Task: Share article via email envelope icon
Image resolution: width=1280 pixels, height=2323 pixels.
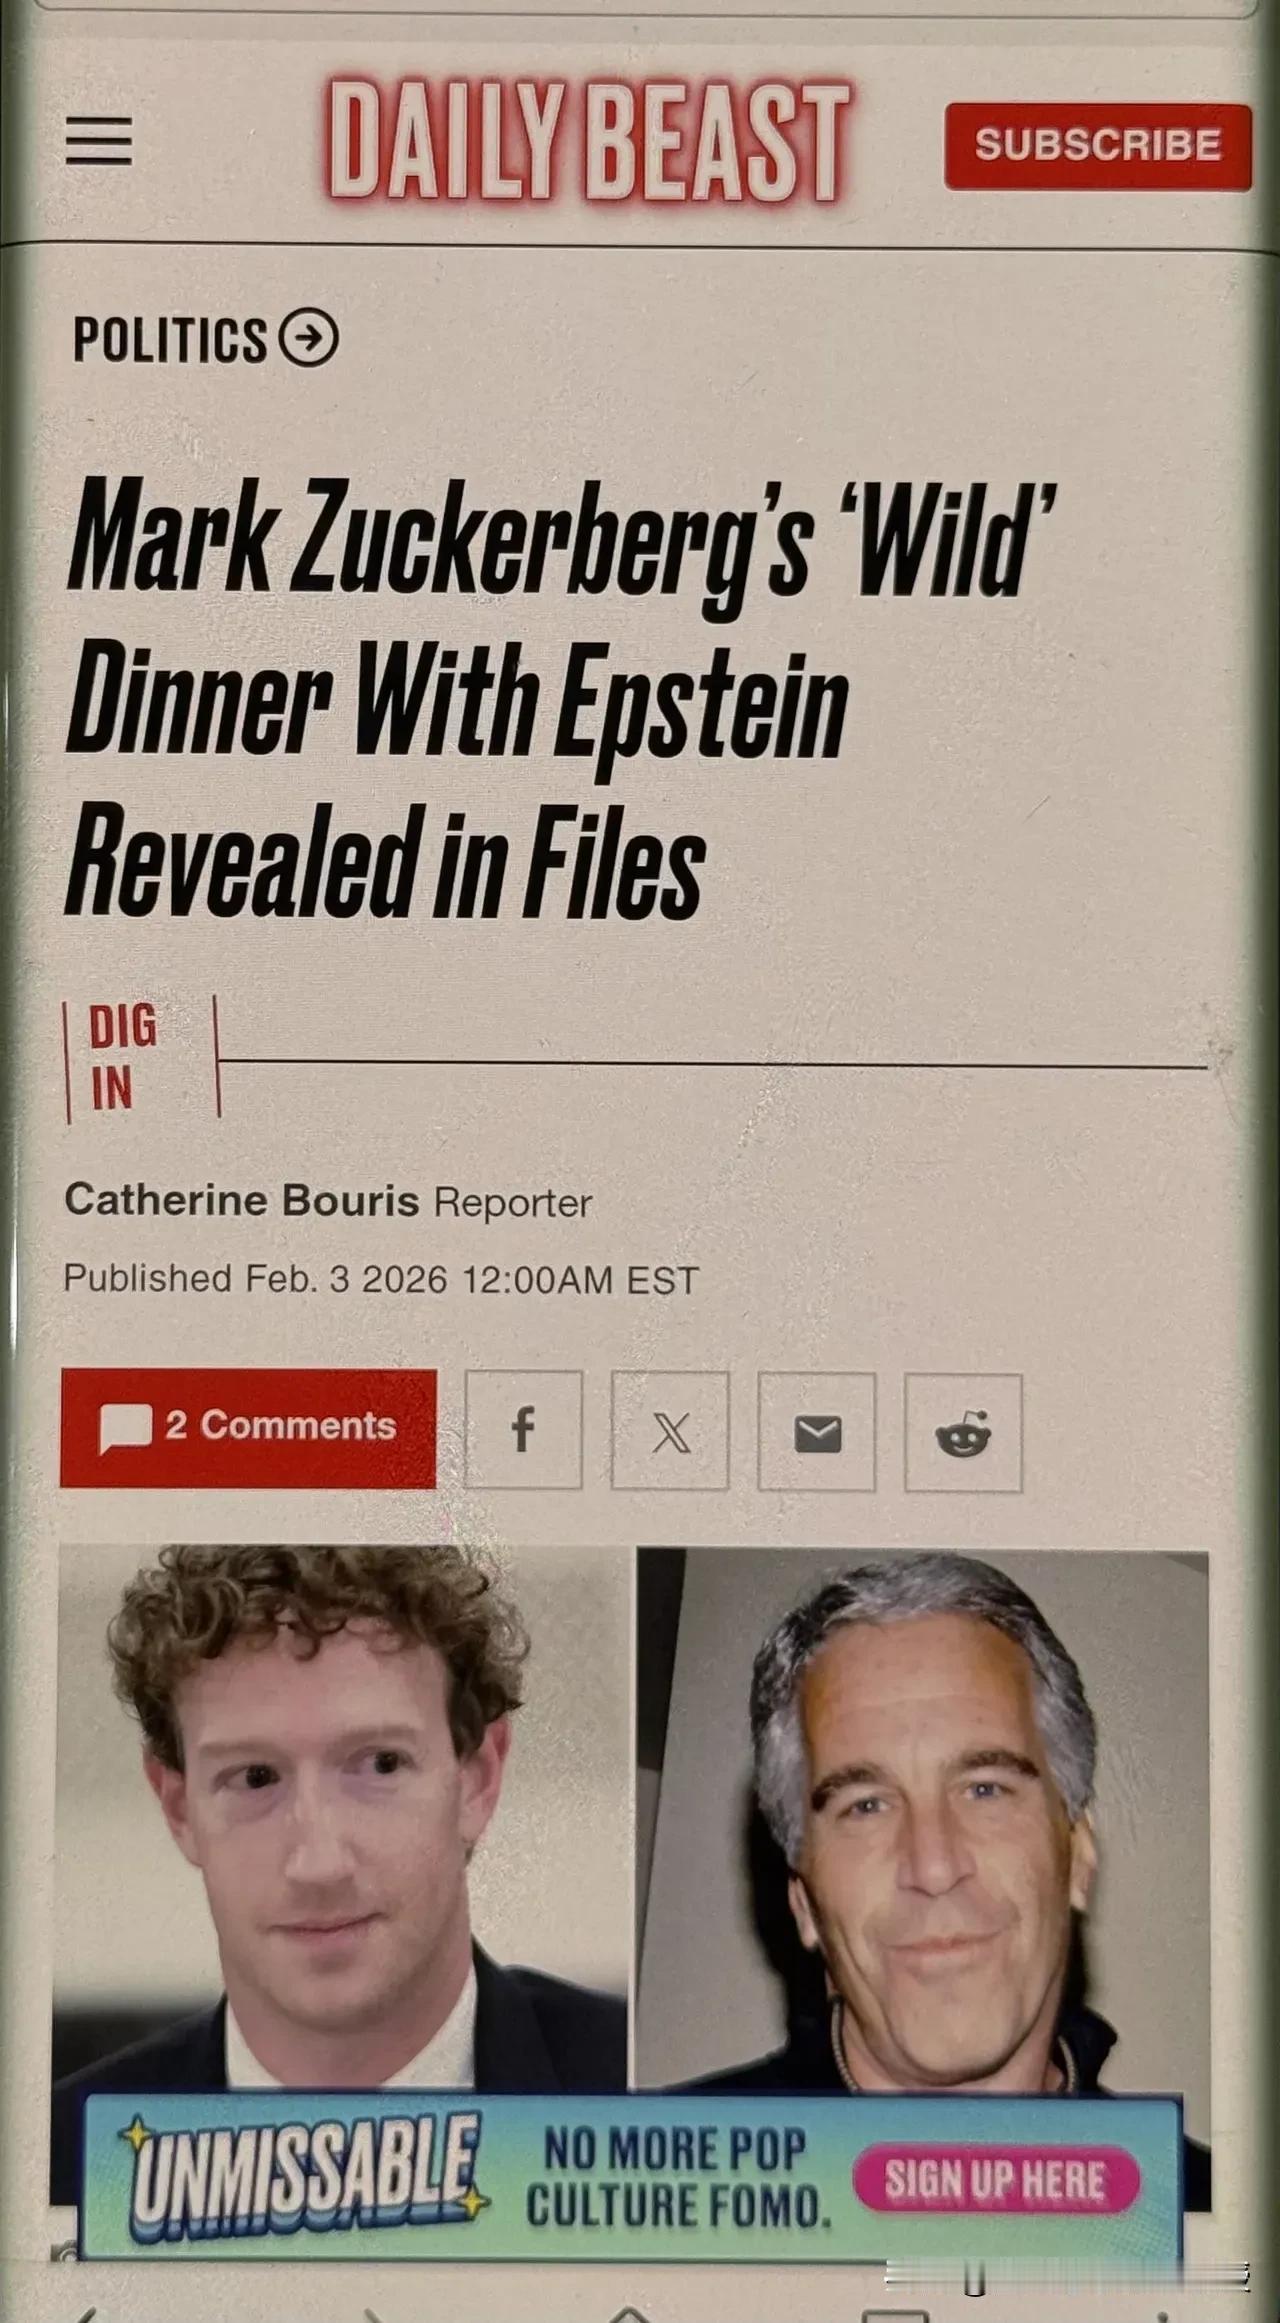Action: pos(817,1433)
